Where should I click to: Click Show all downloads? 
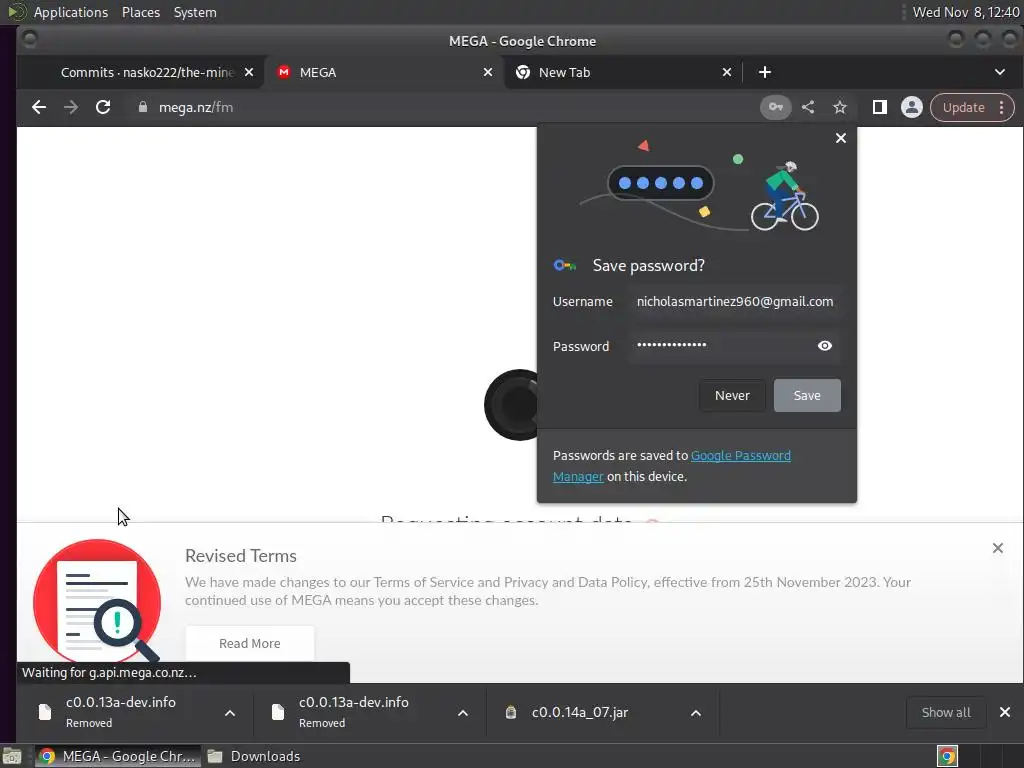coord(946,712)
